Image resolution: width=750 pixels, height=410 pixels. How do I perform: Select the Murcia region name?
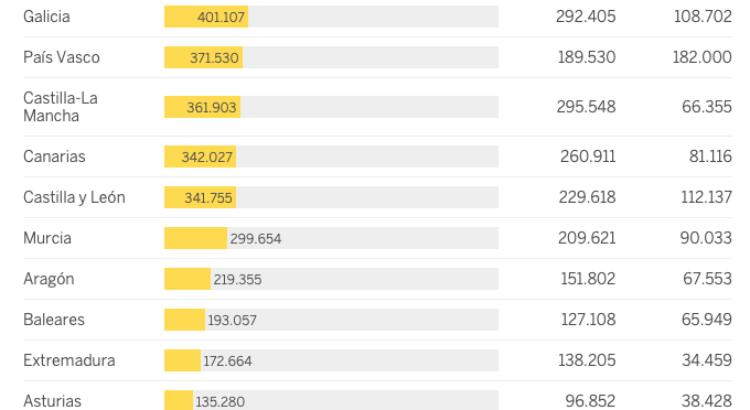pyautogui.click(x=48, y=238)
